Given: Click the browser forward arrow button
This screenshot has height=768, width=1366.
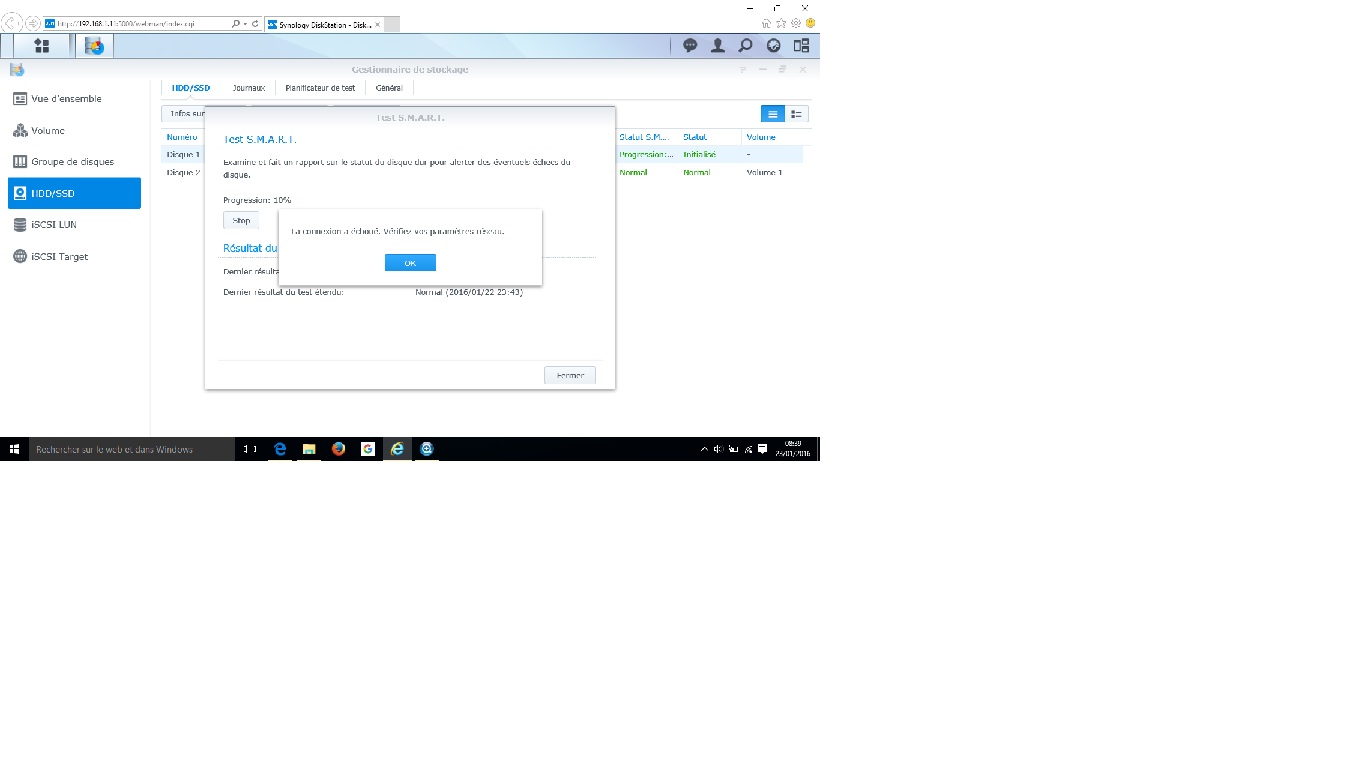Looking at the screenshot, I should [x=33, y=23].
